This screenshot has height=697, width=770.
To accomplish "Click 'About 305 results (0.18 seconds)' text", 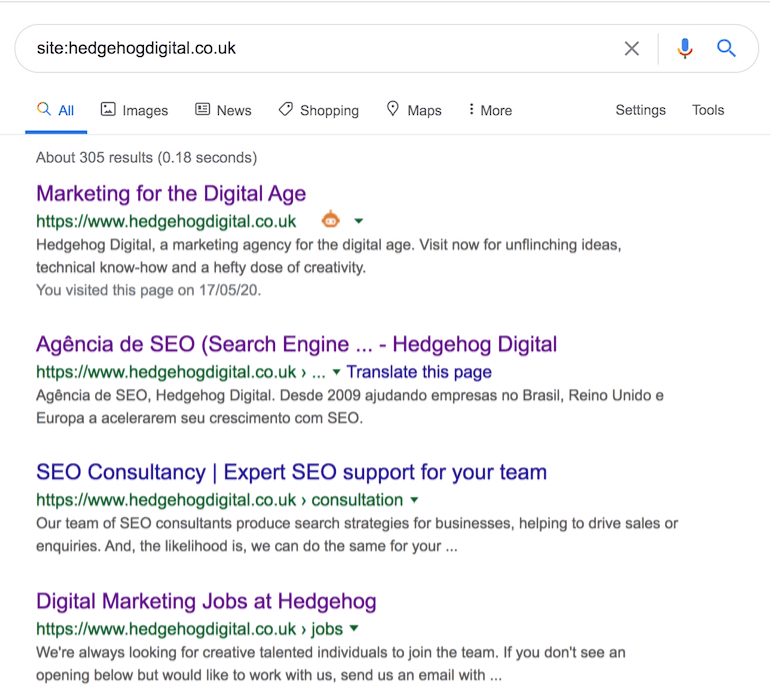I will coord(146,158).
